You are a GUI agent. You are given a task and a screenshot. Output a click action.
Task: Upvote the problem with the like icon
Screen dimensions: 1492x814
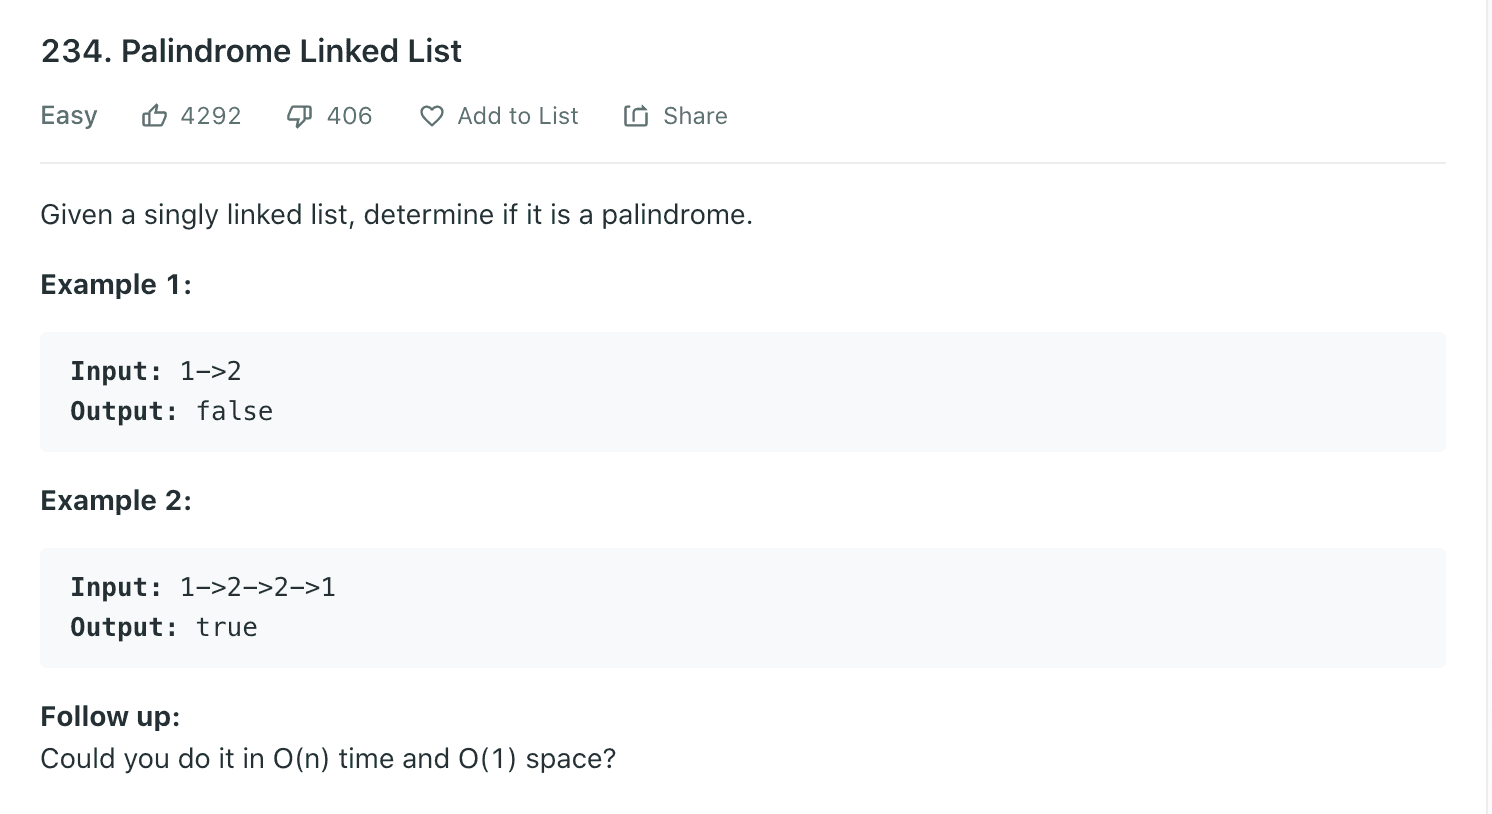point(154,115)
